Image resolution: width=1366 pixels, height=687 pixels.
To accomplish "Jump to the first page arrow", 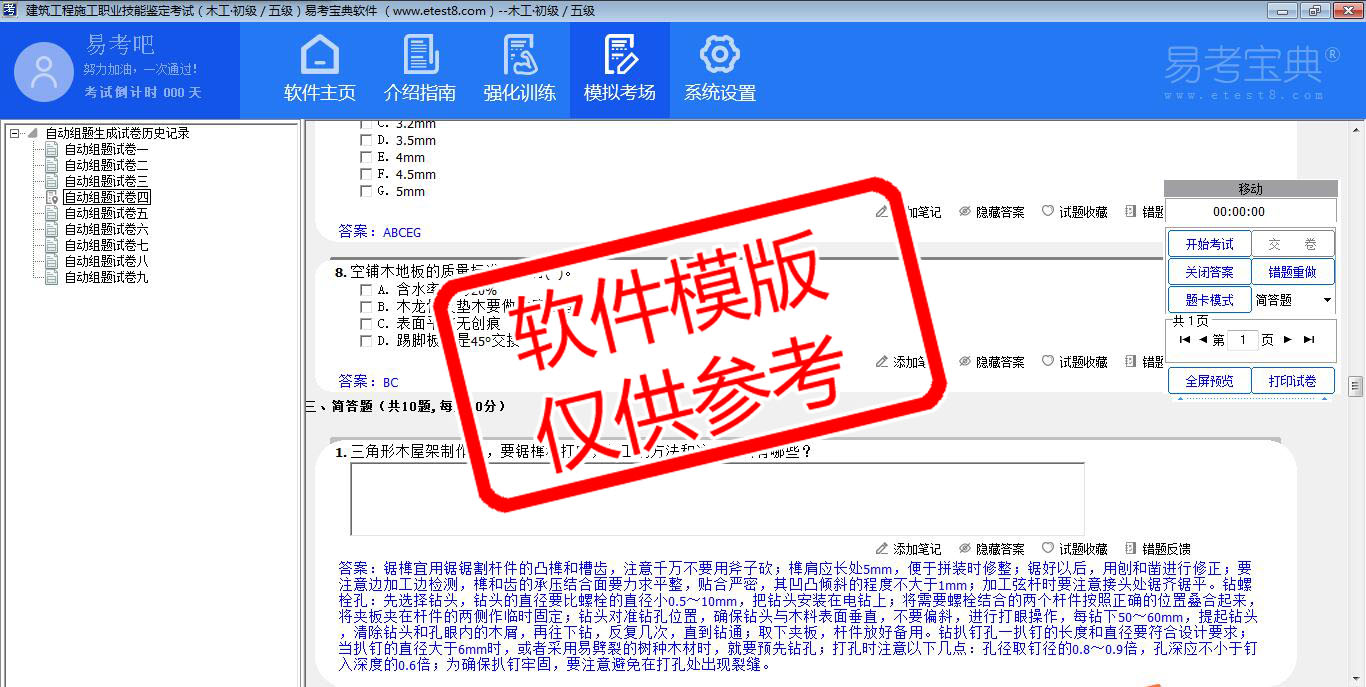I will pos(1185,340).
